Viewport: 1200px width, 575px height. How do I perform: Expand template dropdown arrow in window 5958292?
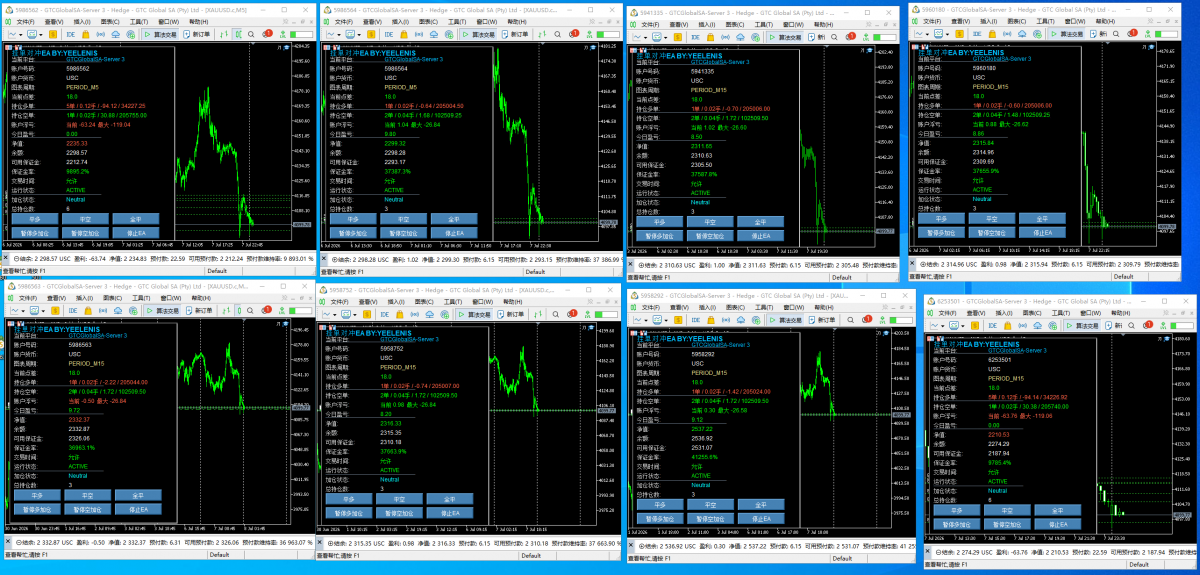click(x=666, y=321)
